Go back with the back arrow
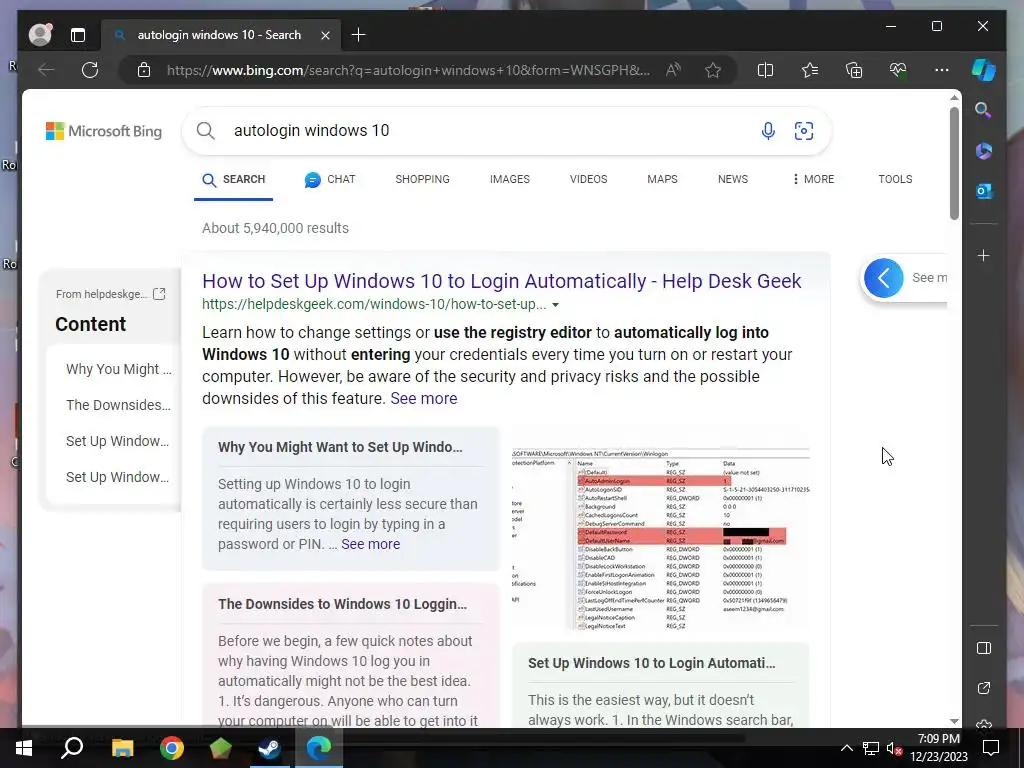This screenshot has width=1024, height=768. pos(46,70)
